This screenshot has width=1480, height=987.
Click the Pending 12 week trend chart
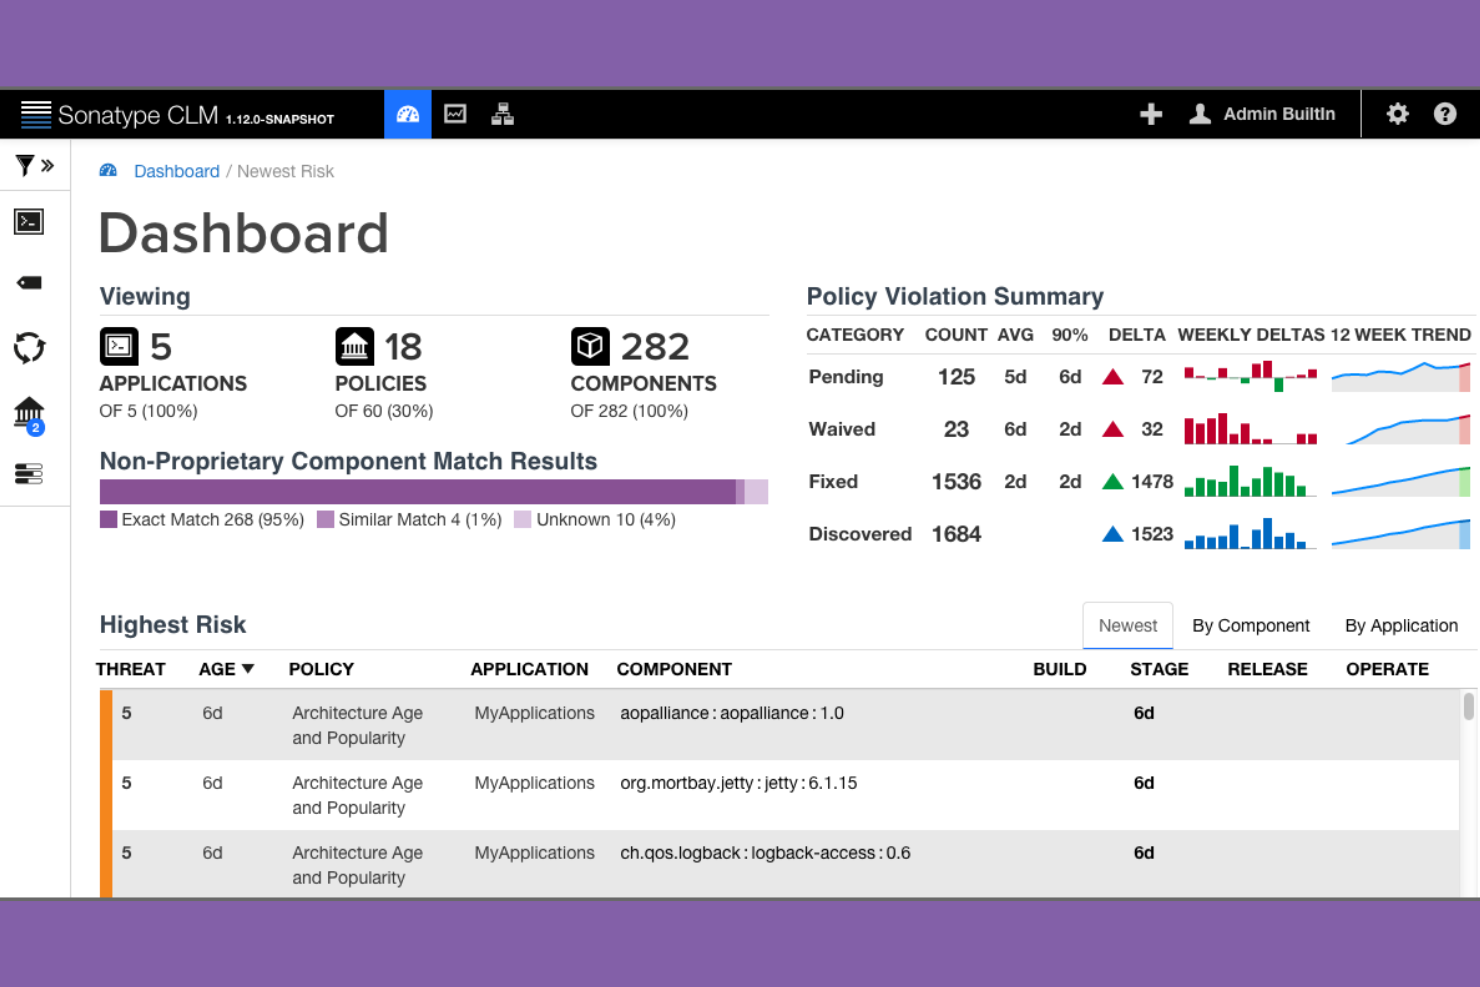click(1401, 376)
